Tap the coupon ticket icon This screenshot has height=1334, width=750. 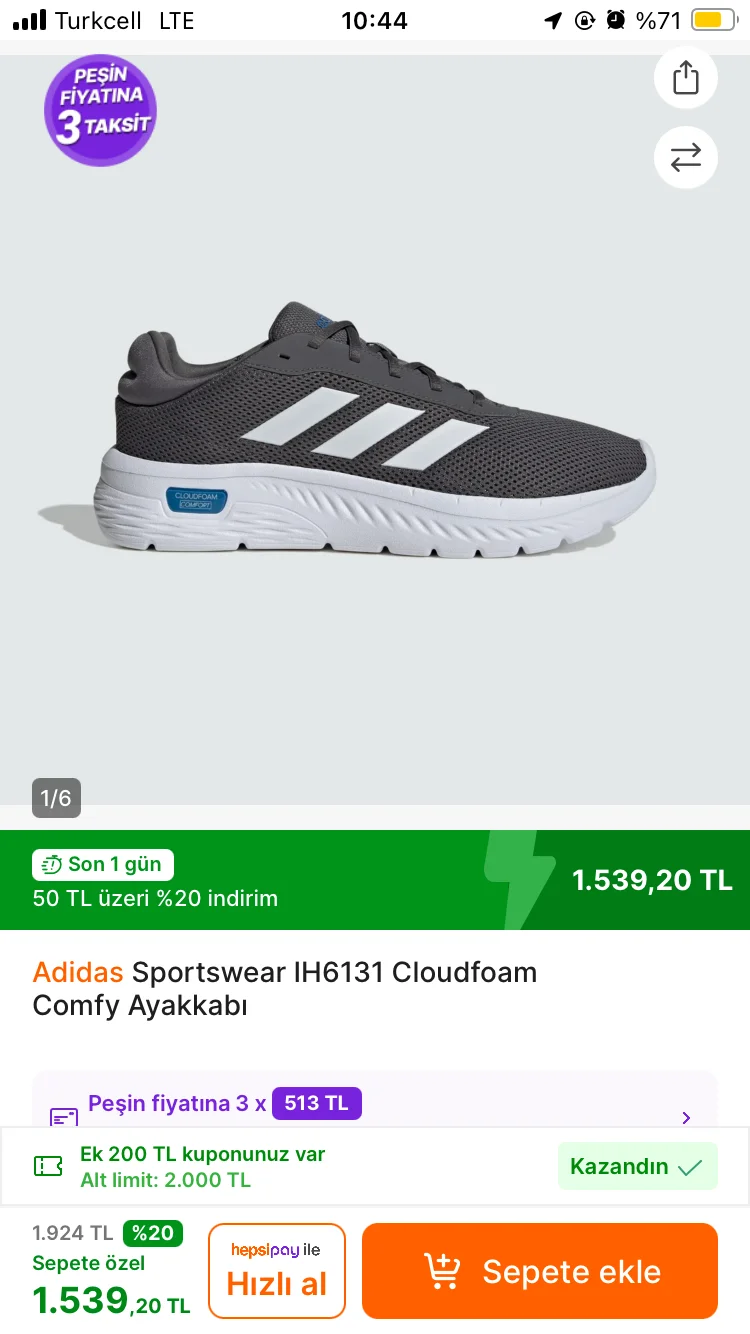pyautogui.click(x=48, y=1166)
